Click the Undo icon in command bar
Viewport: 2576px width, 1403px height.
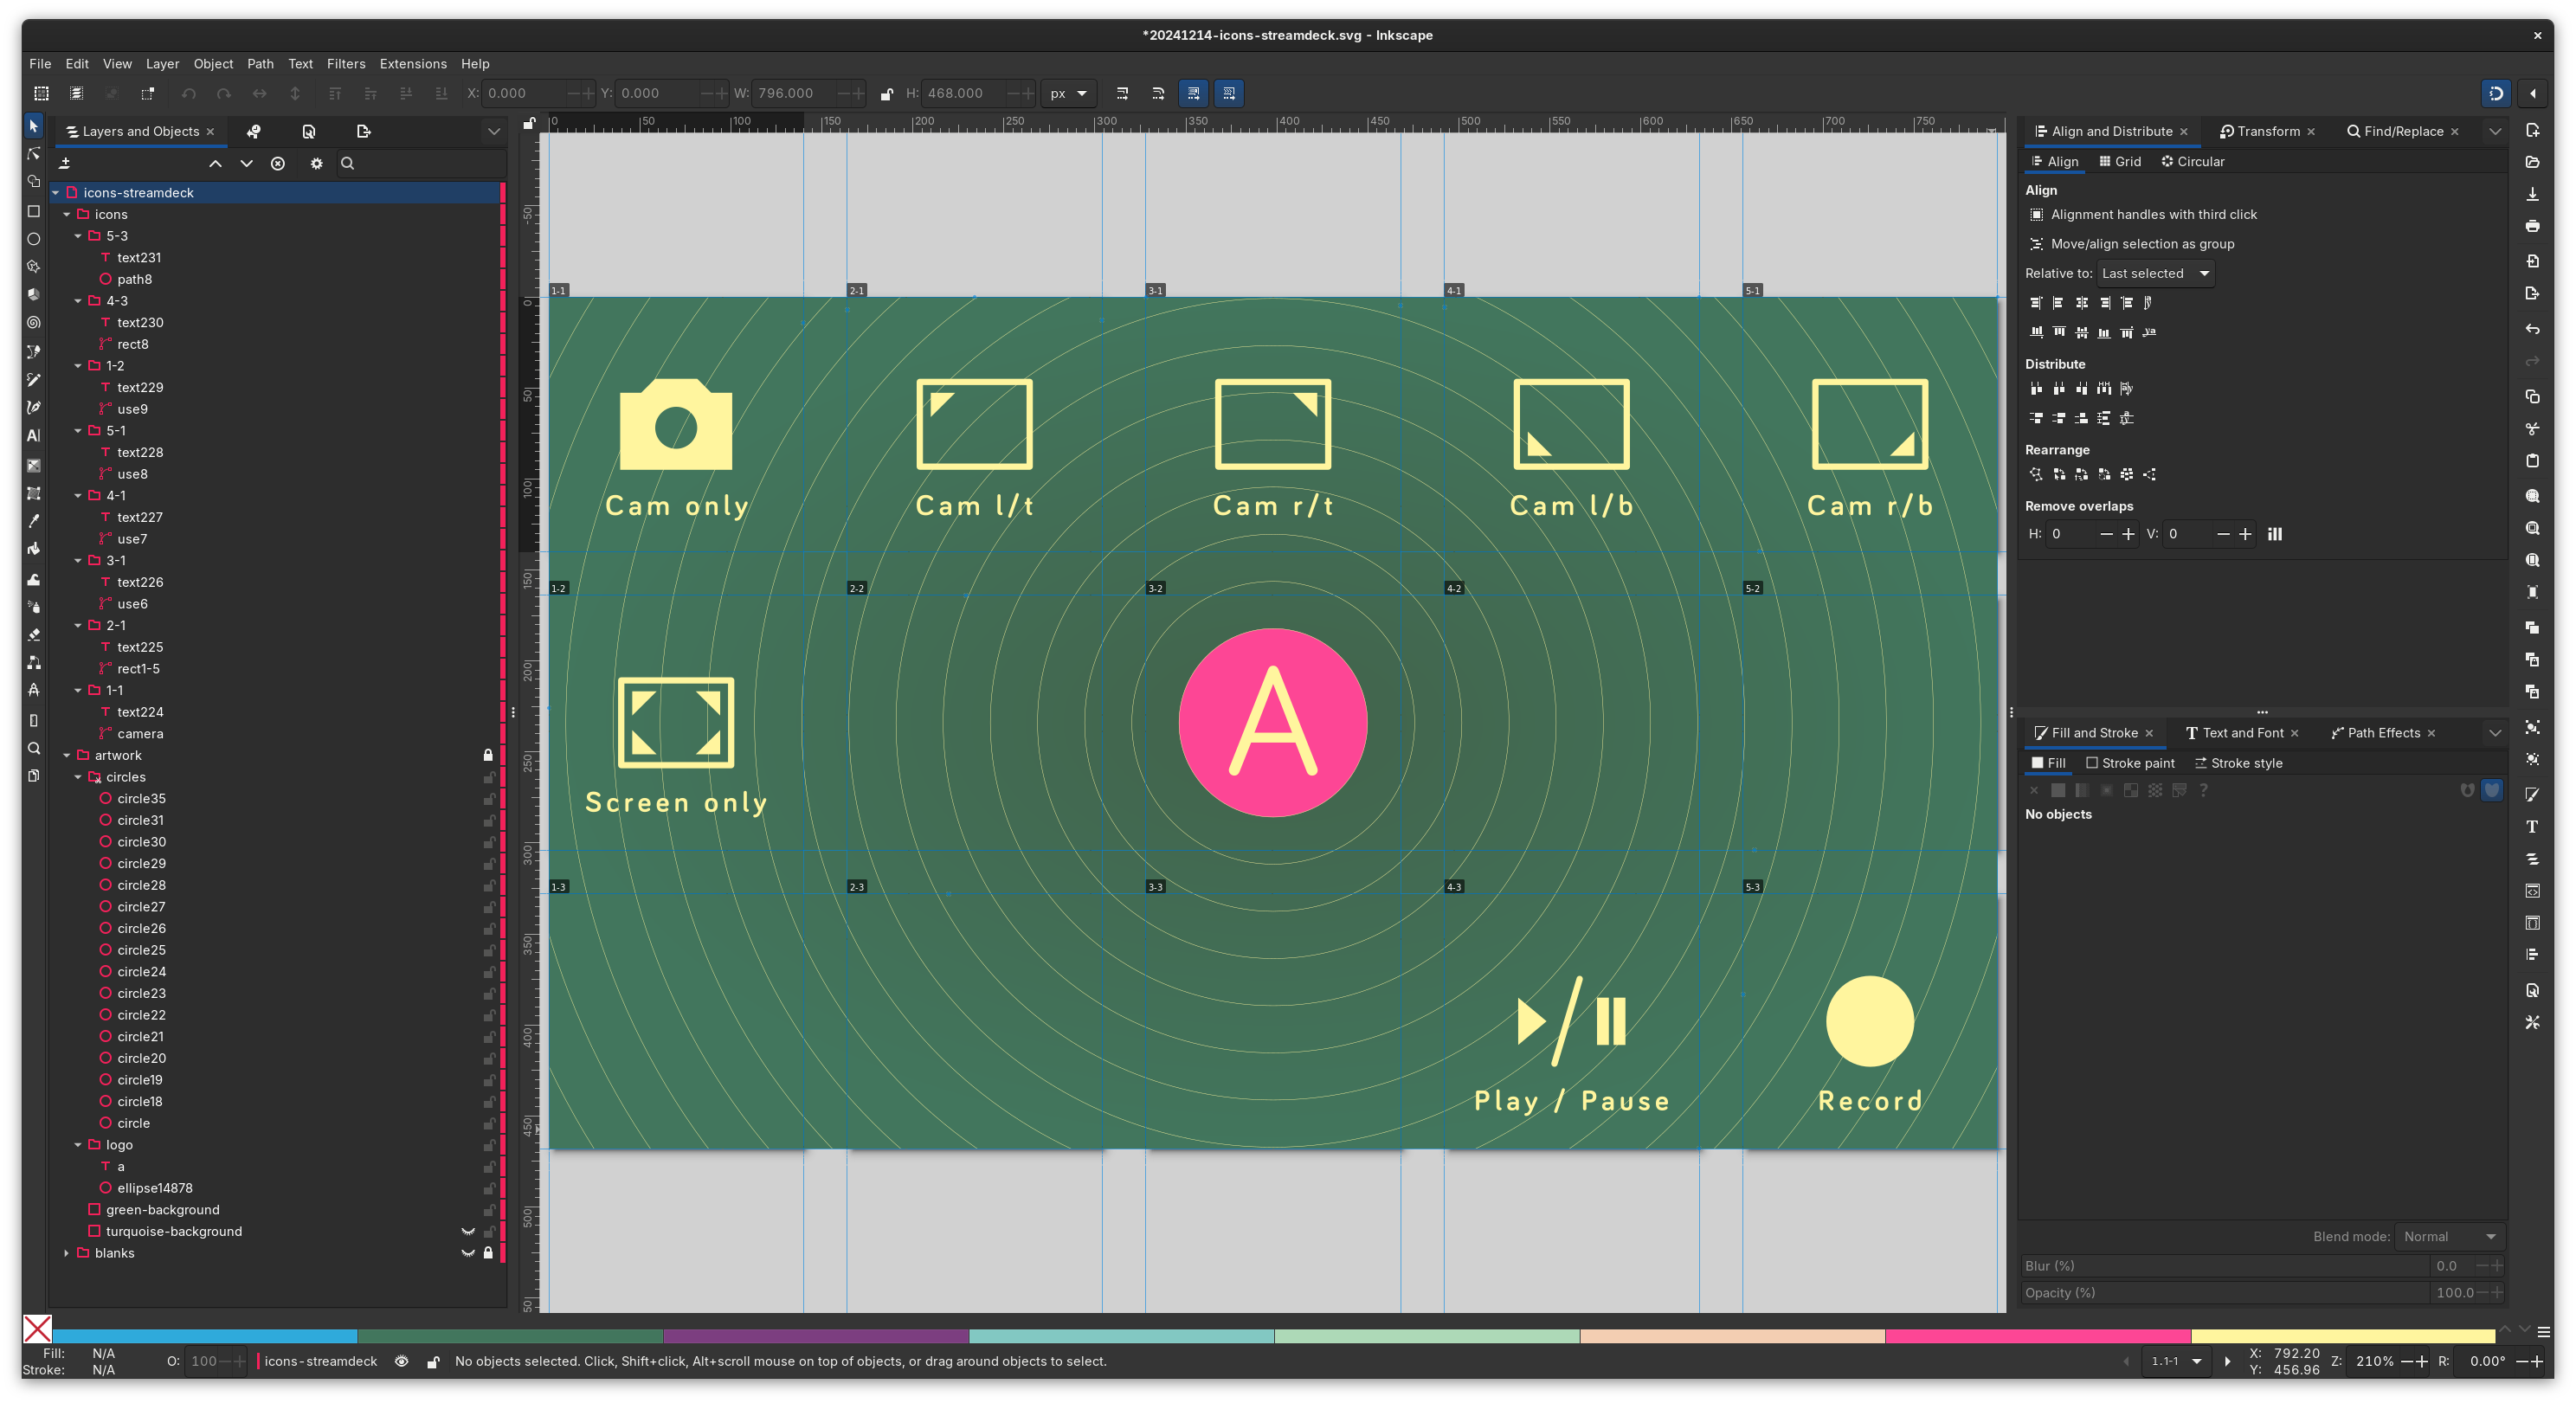click(x=2532, y=328)
